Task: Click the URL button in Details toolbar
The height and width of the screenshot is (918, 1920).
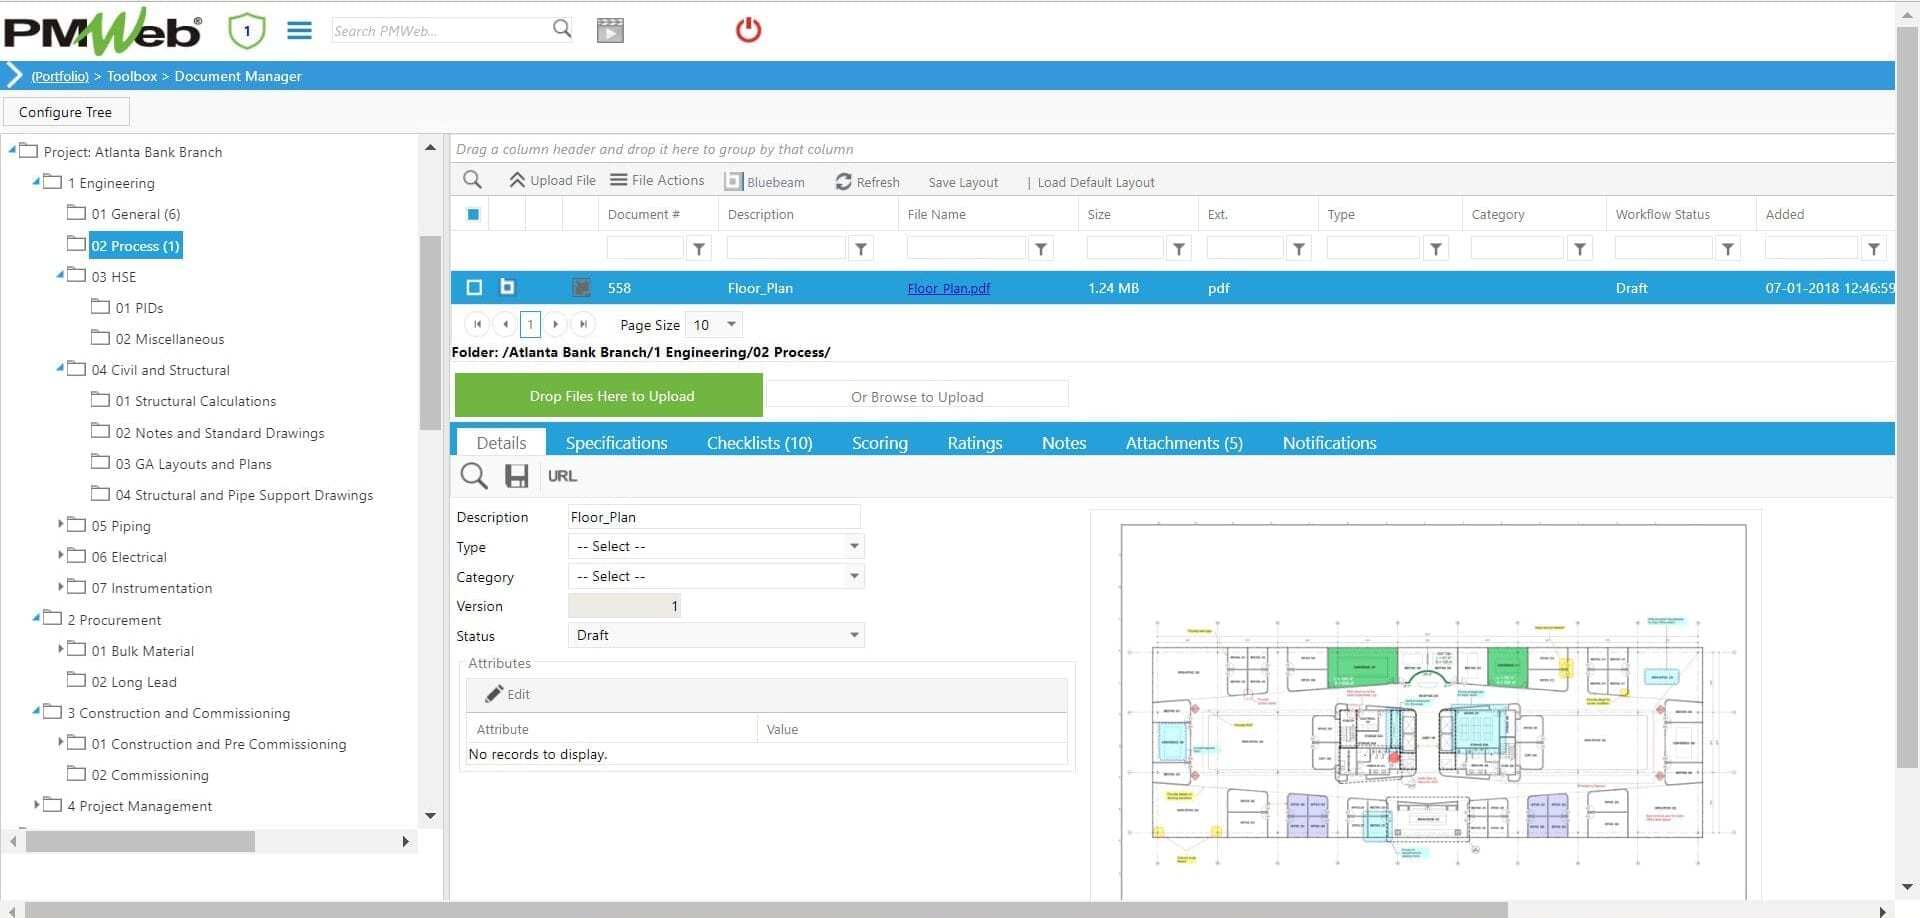Action: [562, 476]
